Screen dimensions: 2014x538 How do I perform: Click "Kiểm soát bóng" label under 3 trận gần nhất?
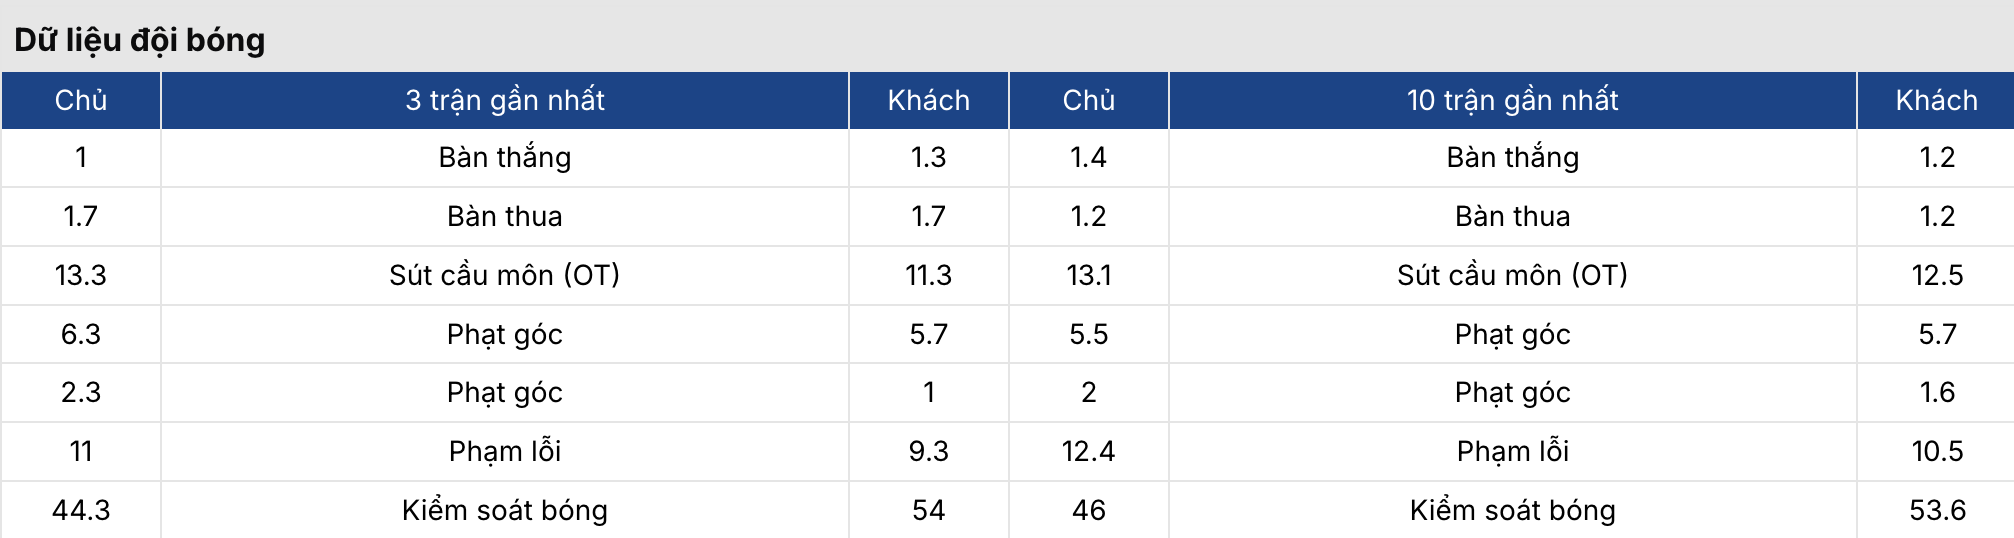pyautogui.click(x=505, y=510)
